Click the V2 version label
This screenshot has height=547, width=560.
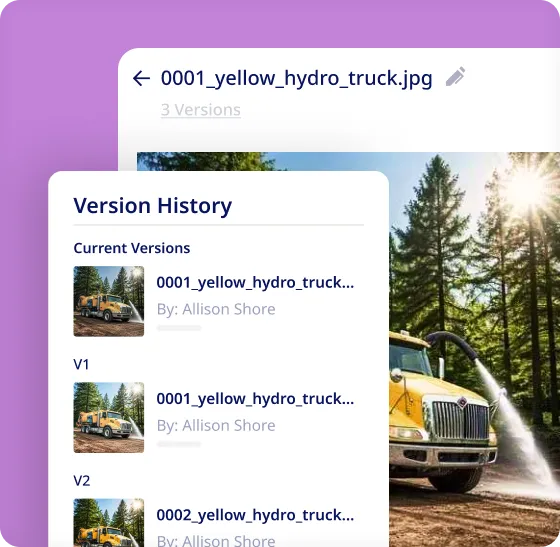click(82, 481)
